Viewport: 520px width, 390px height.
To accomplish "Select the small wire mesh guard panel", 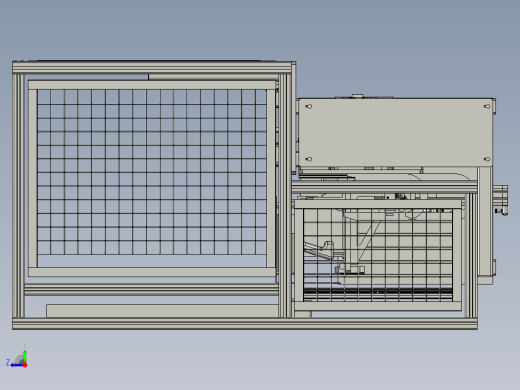I will [x=378, y=255].
